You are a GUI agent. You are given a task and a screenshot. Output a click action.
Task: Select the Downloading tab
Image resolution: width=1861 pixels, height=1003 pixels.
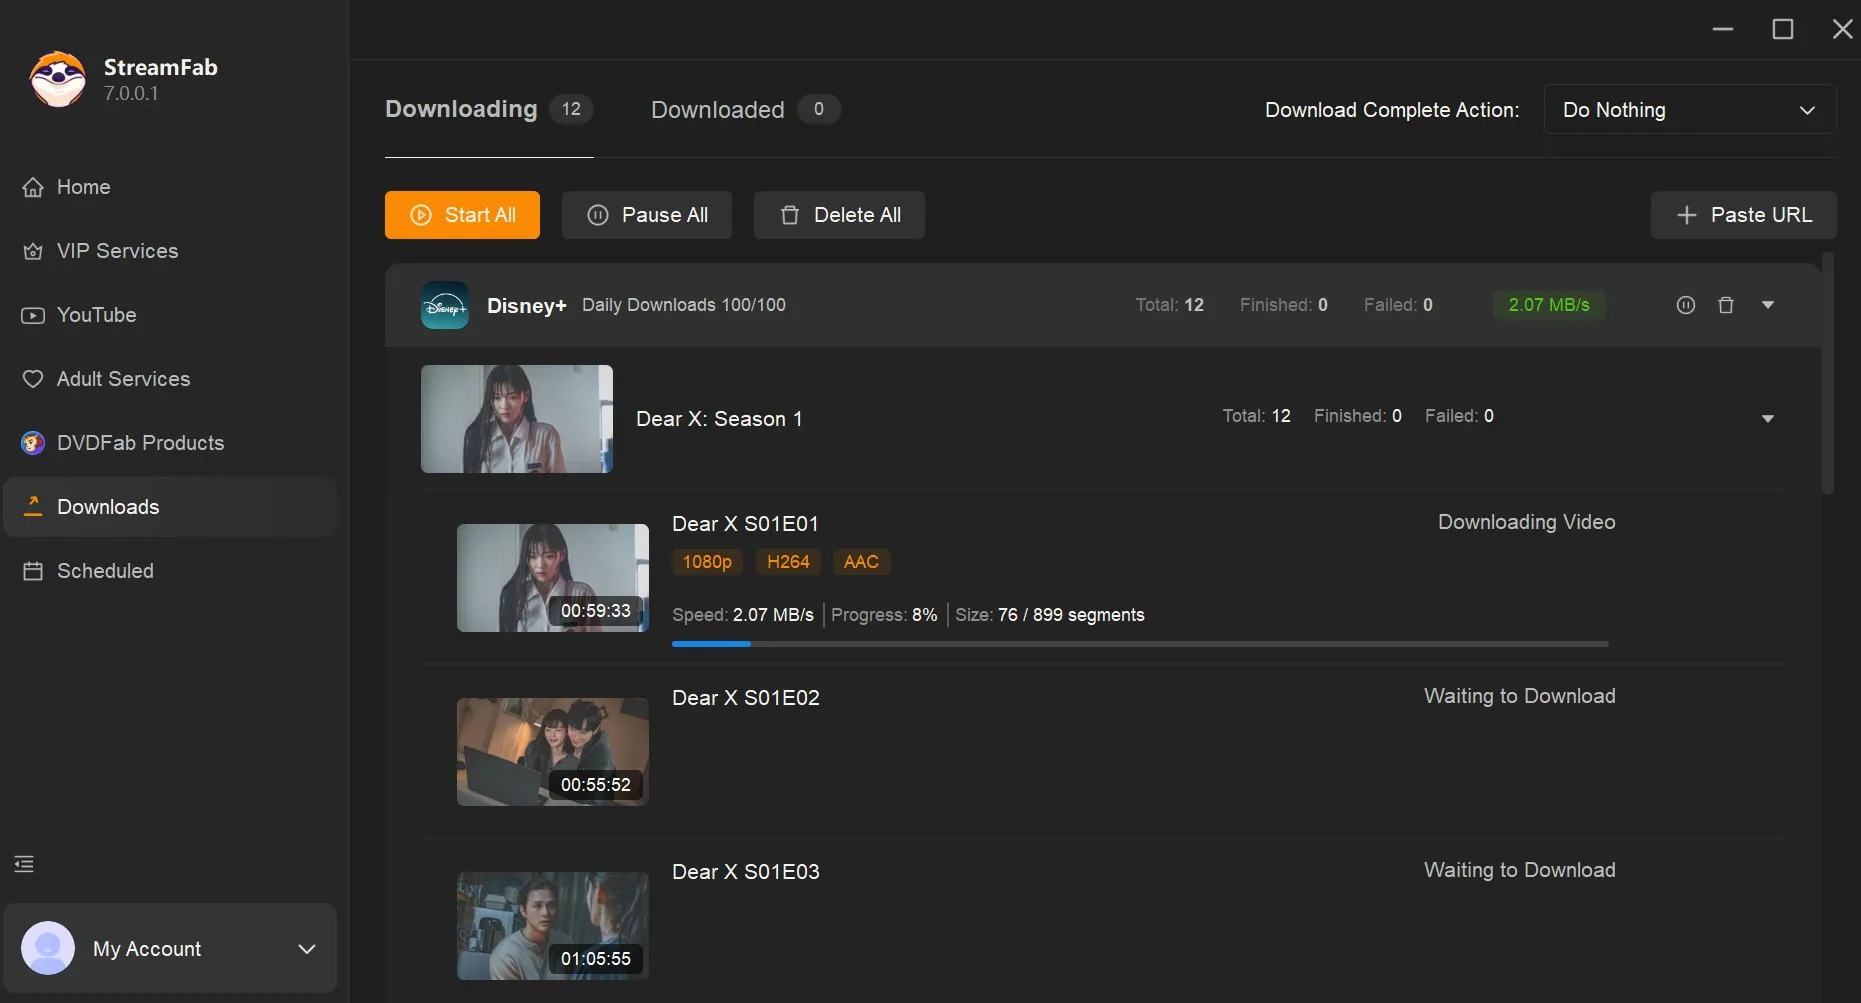[x=461, y=110]
